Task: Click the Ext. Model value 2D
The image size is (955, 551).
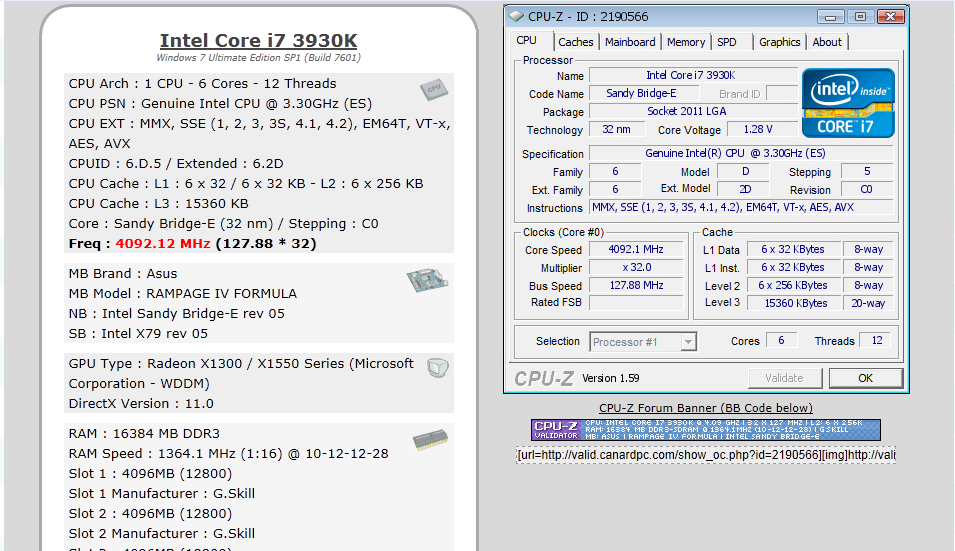Action: pos(744,189)
